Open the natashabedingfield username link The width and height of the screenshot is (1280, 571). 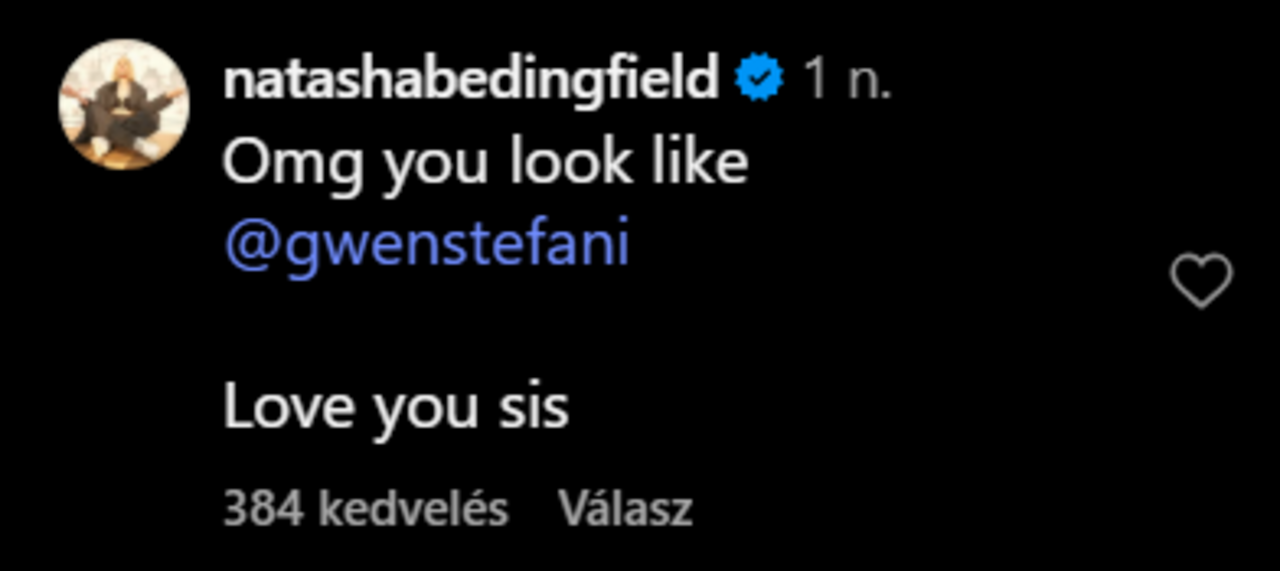[471, 80]
